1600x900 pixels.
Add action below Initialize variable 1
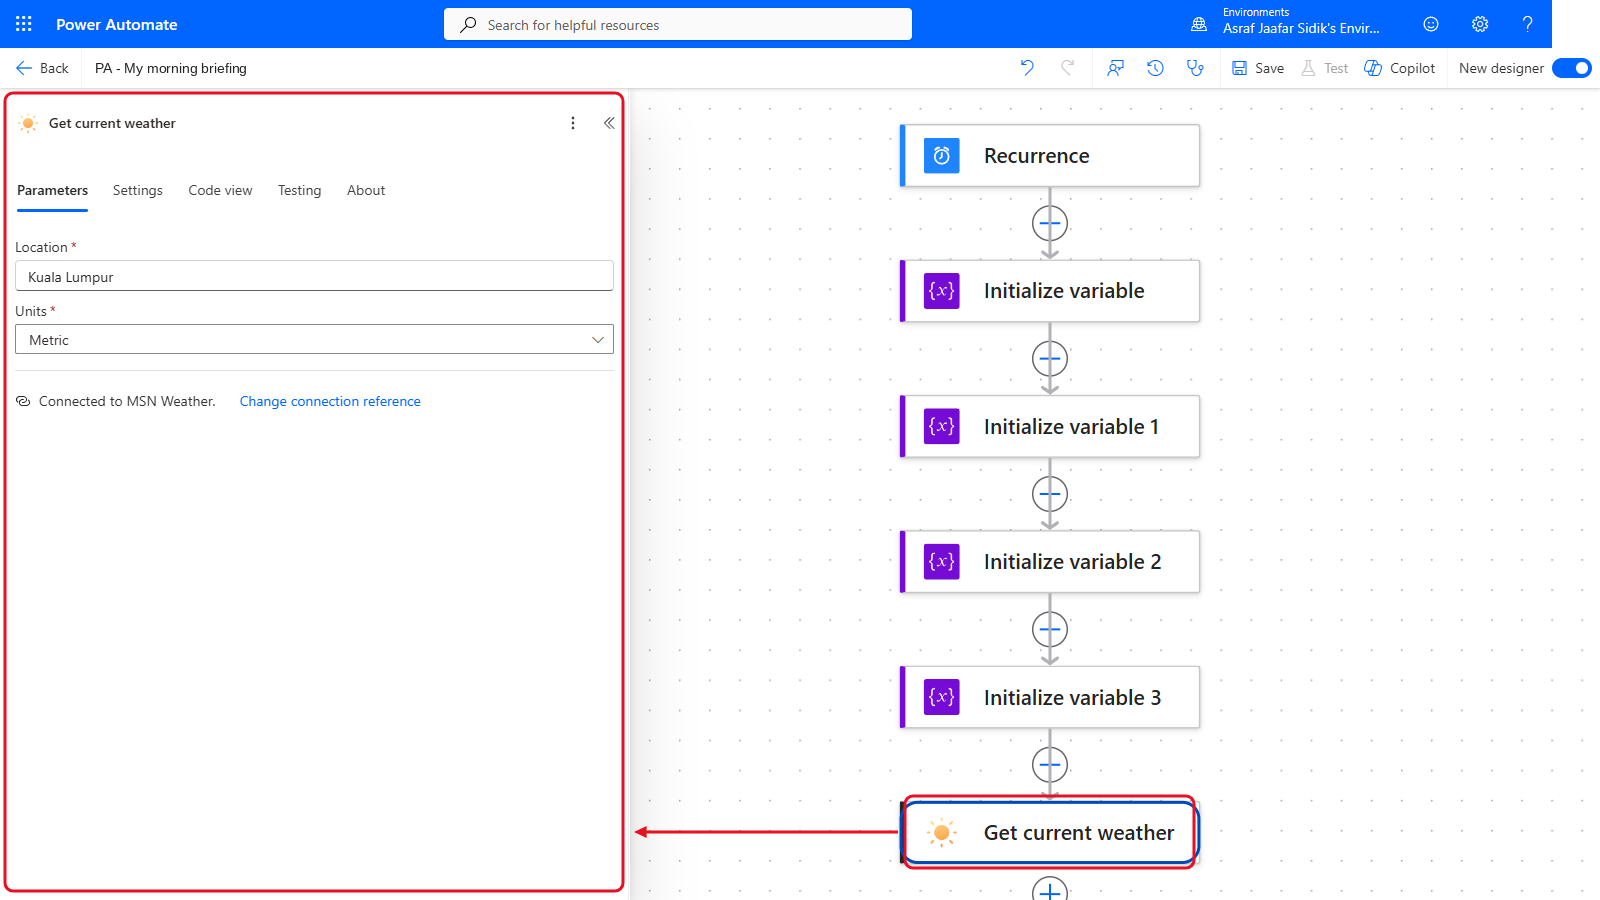point(1050,494)
